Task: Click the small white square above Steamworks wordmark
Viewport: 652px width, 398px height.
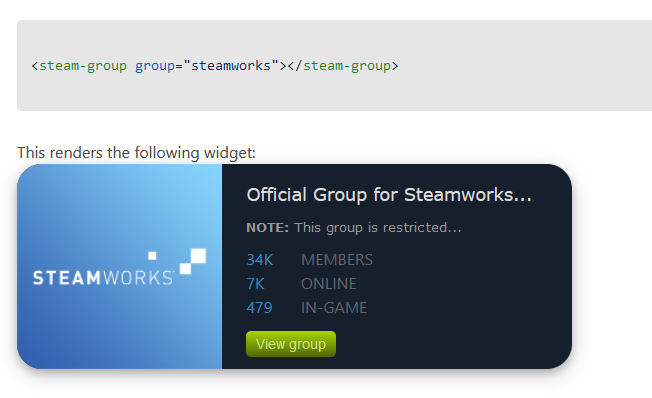Action: (x=152, y=256)
